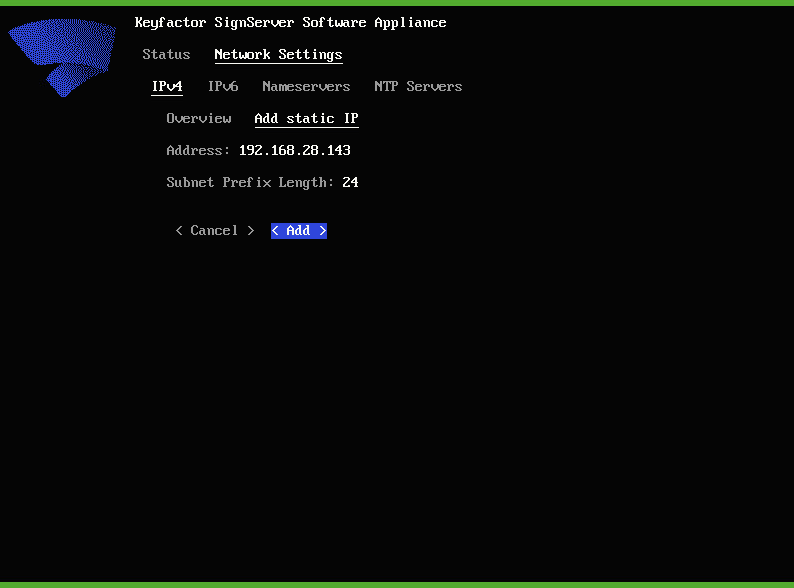Focus the Subnet Prefix Length value 24
Viewport: 794px width, 588px height.
pos(350,182)
